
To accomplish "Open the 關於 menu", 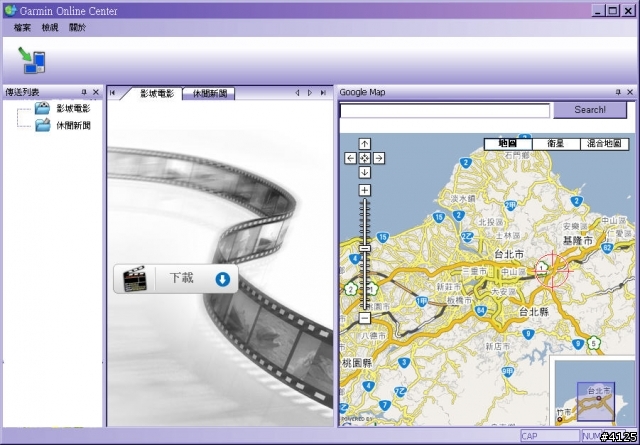I will [77, 27].
